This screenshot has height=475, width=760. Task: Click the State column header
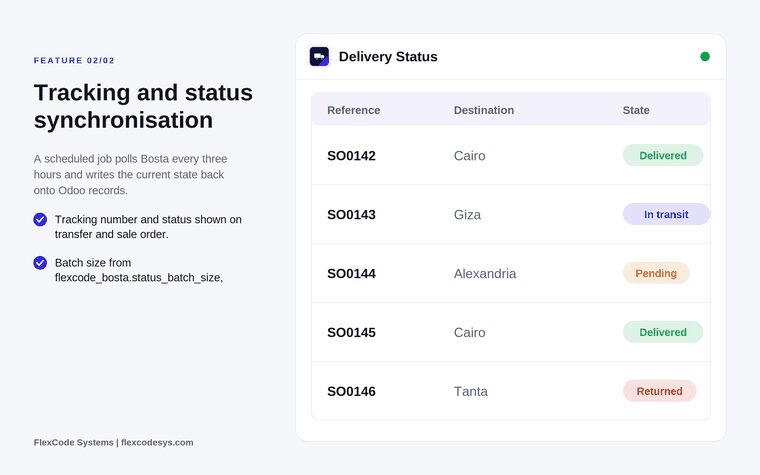[636, 110]
